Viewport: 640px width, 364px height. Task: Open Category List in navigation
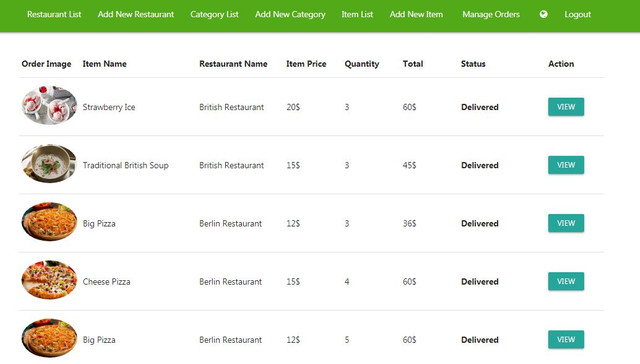(214, 14)
